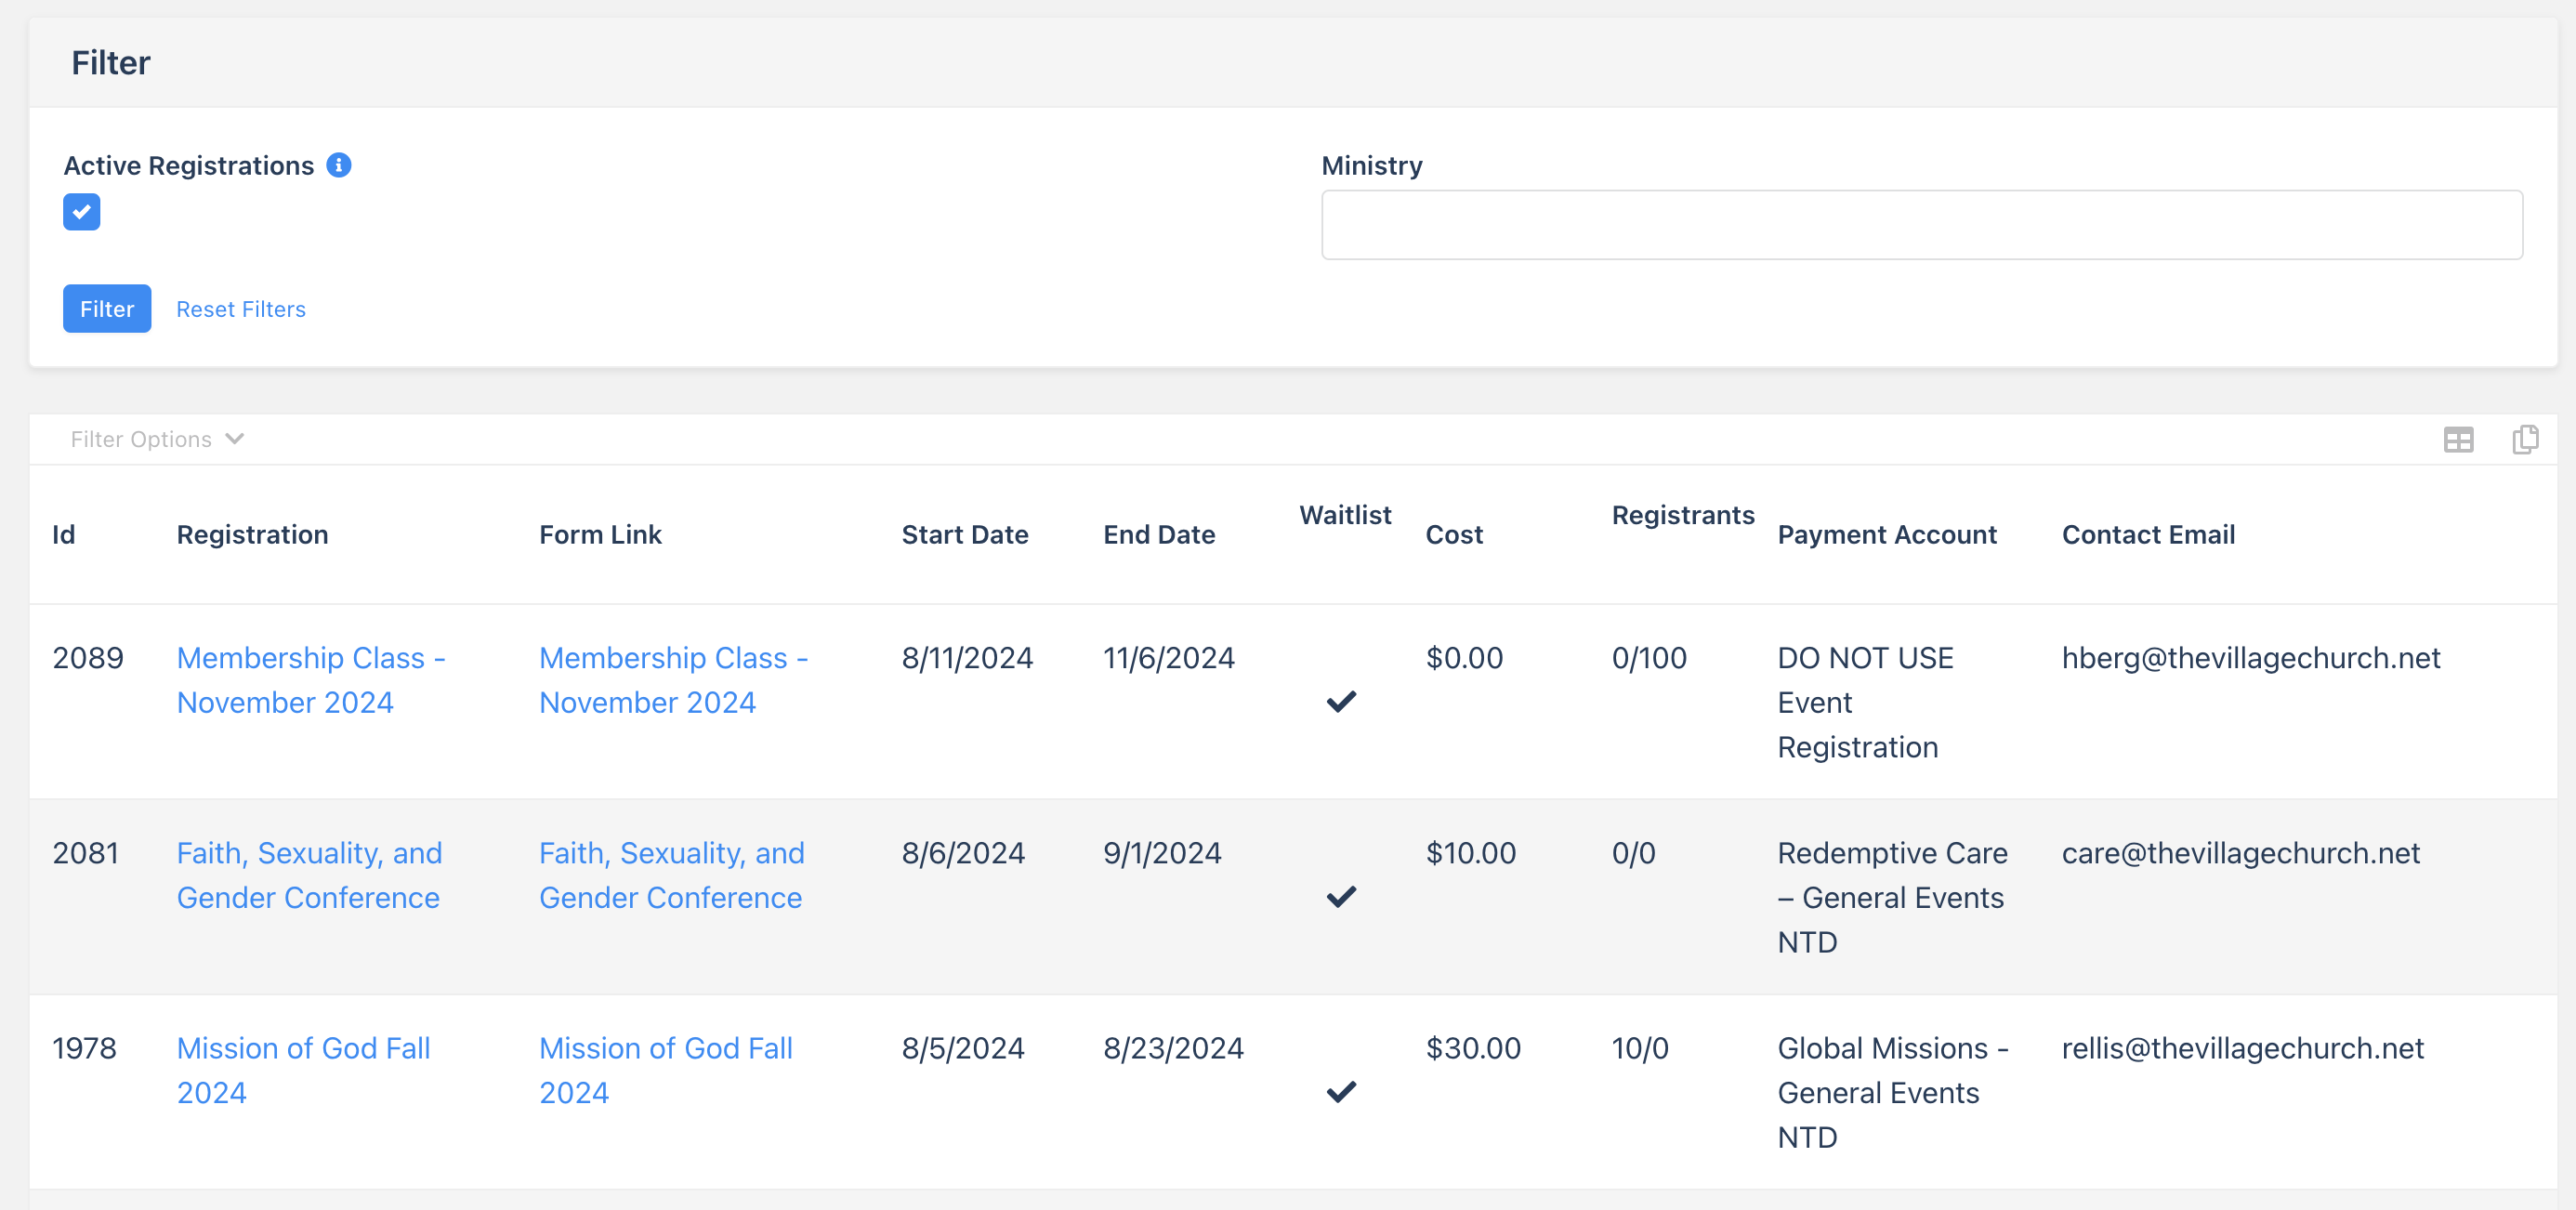Sort by the Start Date column header
Image resolution: width=2576 pixels, height=1210 pixels.
coord(964,535)
